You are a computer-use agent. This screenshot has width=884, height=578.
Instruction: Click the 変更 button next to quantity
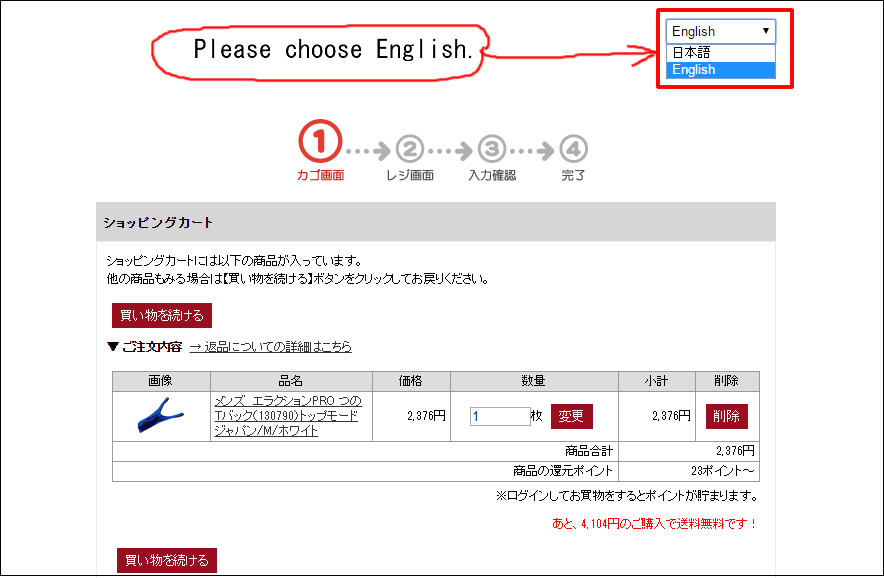click(571, 416)
